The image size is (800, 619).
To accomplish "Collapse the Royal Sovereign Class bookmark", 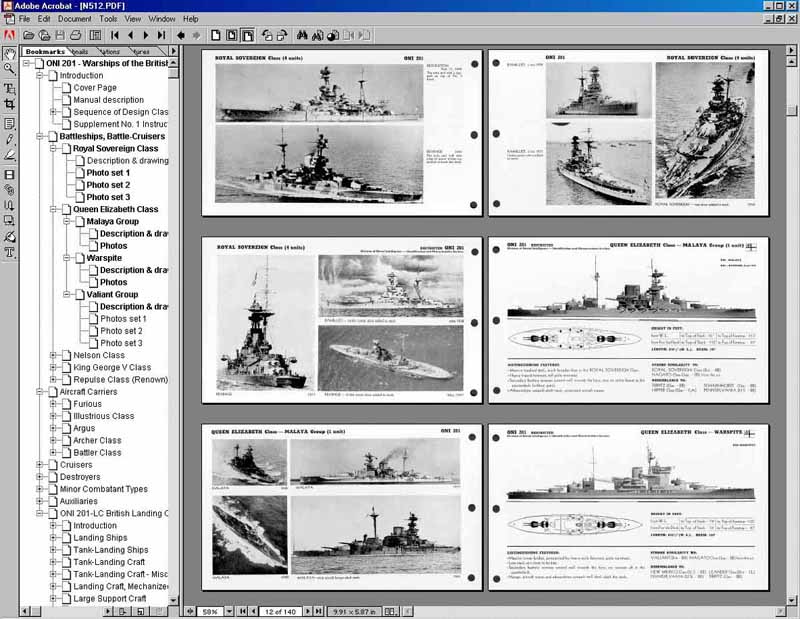I will pos(53,148).
